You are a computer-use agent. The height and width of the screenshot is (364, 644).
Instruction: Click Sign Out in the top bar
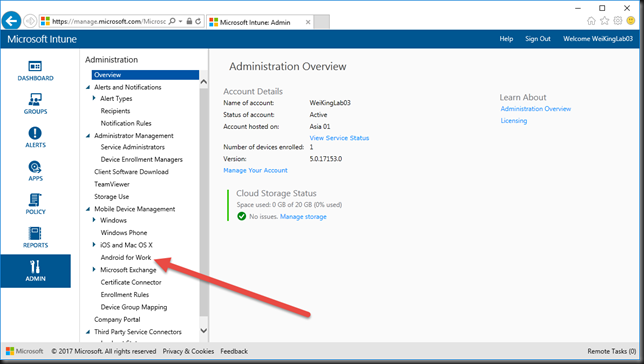coord(538,39)
